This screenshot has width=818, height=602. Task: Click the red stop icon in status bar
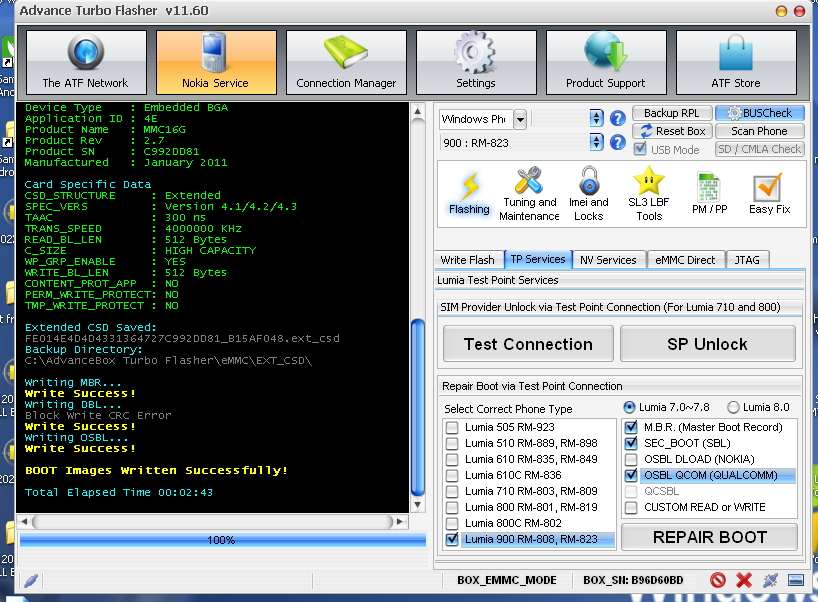point(718,580)
